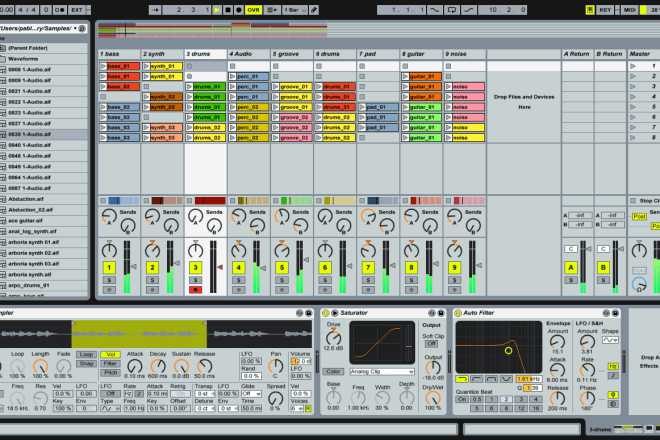The image size is (660, 440).
Task: Click the Auto Filter save preset icon
Action: pos(615,313)
